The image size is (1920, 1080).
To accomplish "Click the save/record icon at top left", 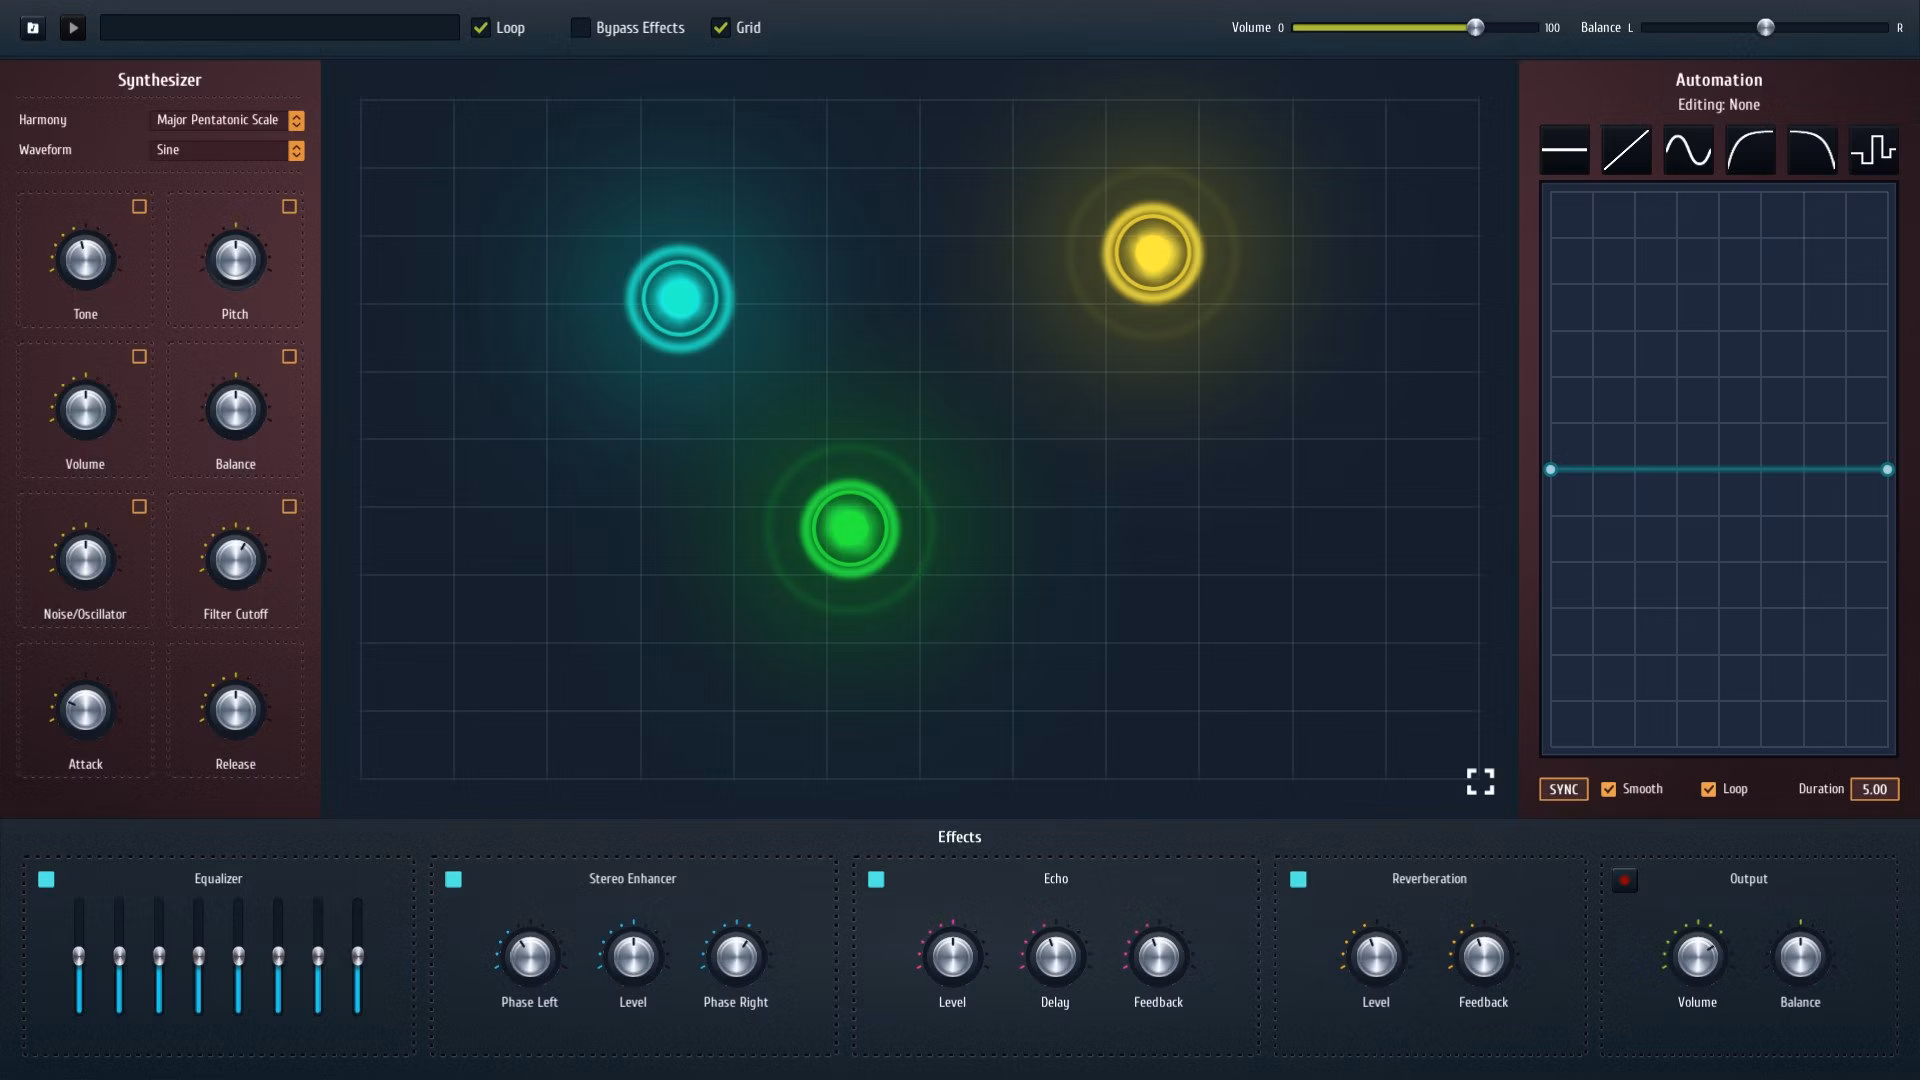I will click(x=33, y=28).
